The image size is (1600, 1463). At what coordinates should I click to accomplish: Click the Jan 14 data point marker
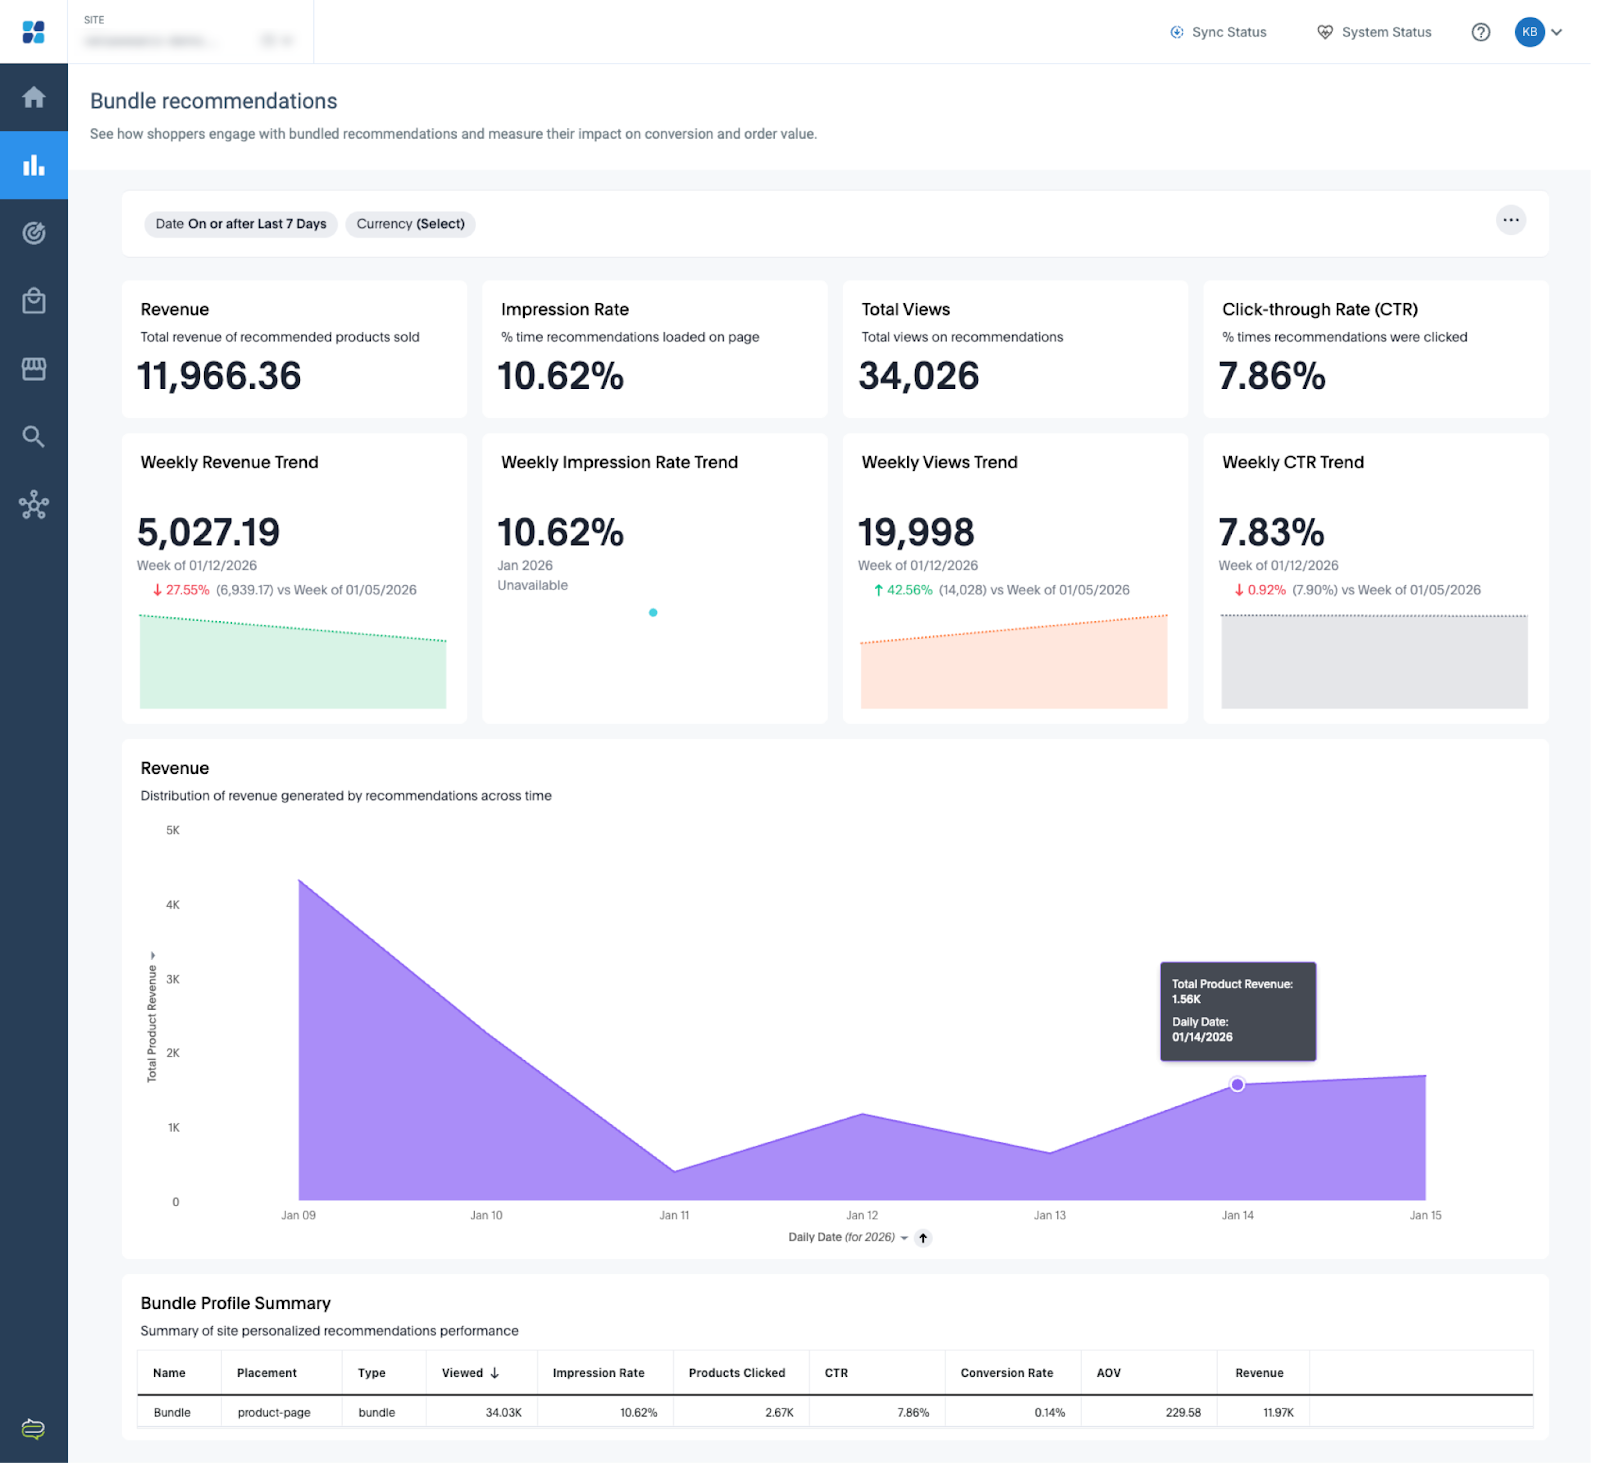click(x=1237, y=1084)
